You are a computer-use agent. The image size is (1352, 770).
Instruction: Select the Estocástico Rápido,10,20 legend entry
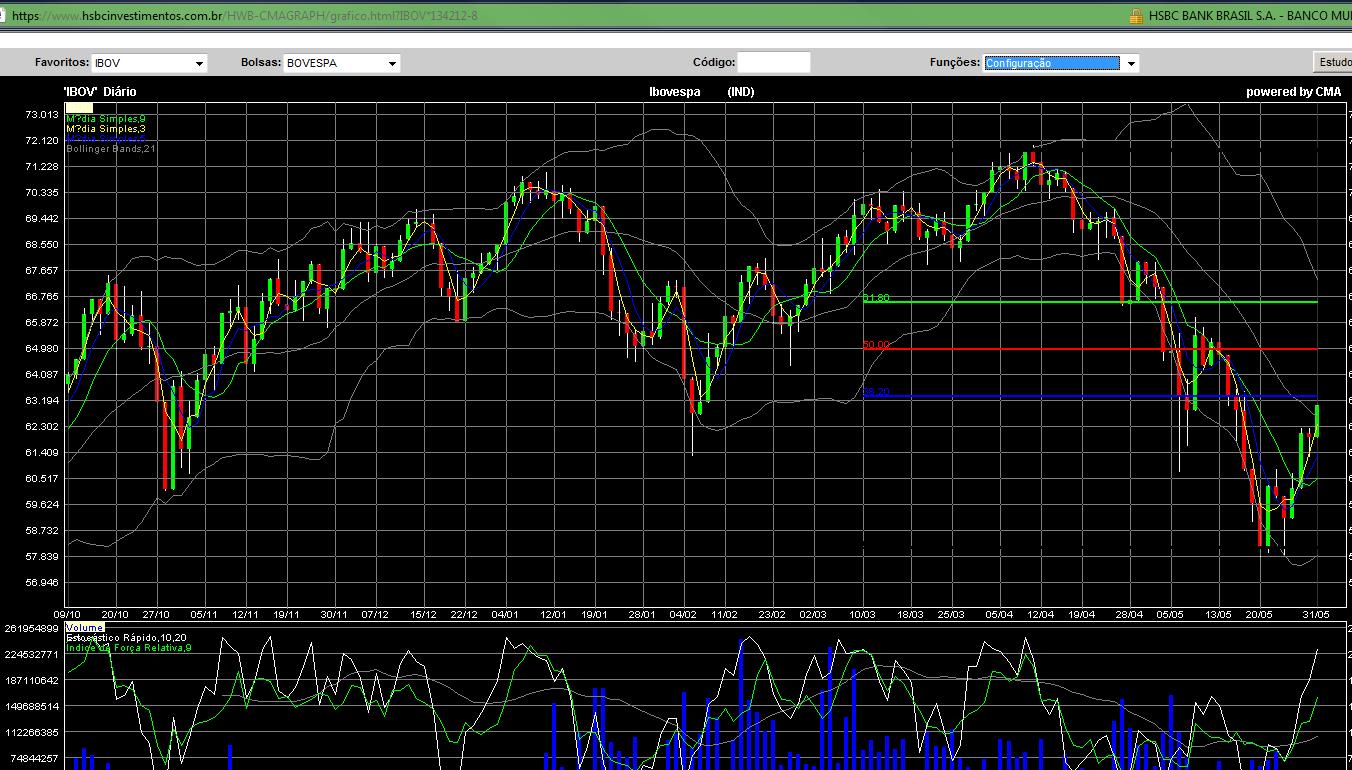pyautogui.click(x=126, y=638)
